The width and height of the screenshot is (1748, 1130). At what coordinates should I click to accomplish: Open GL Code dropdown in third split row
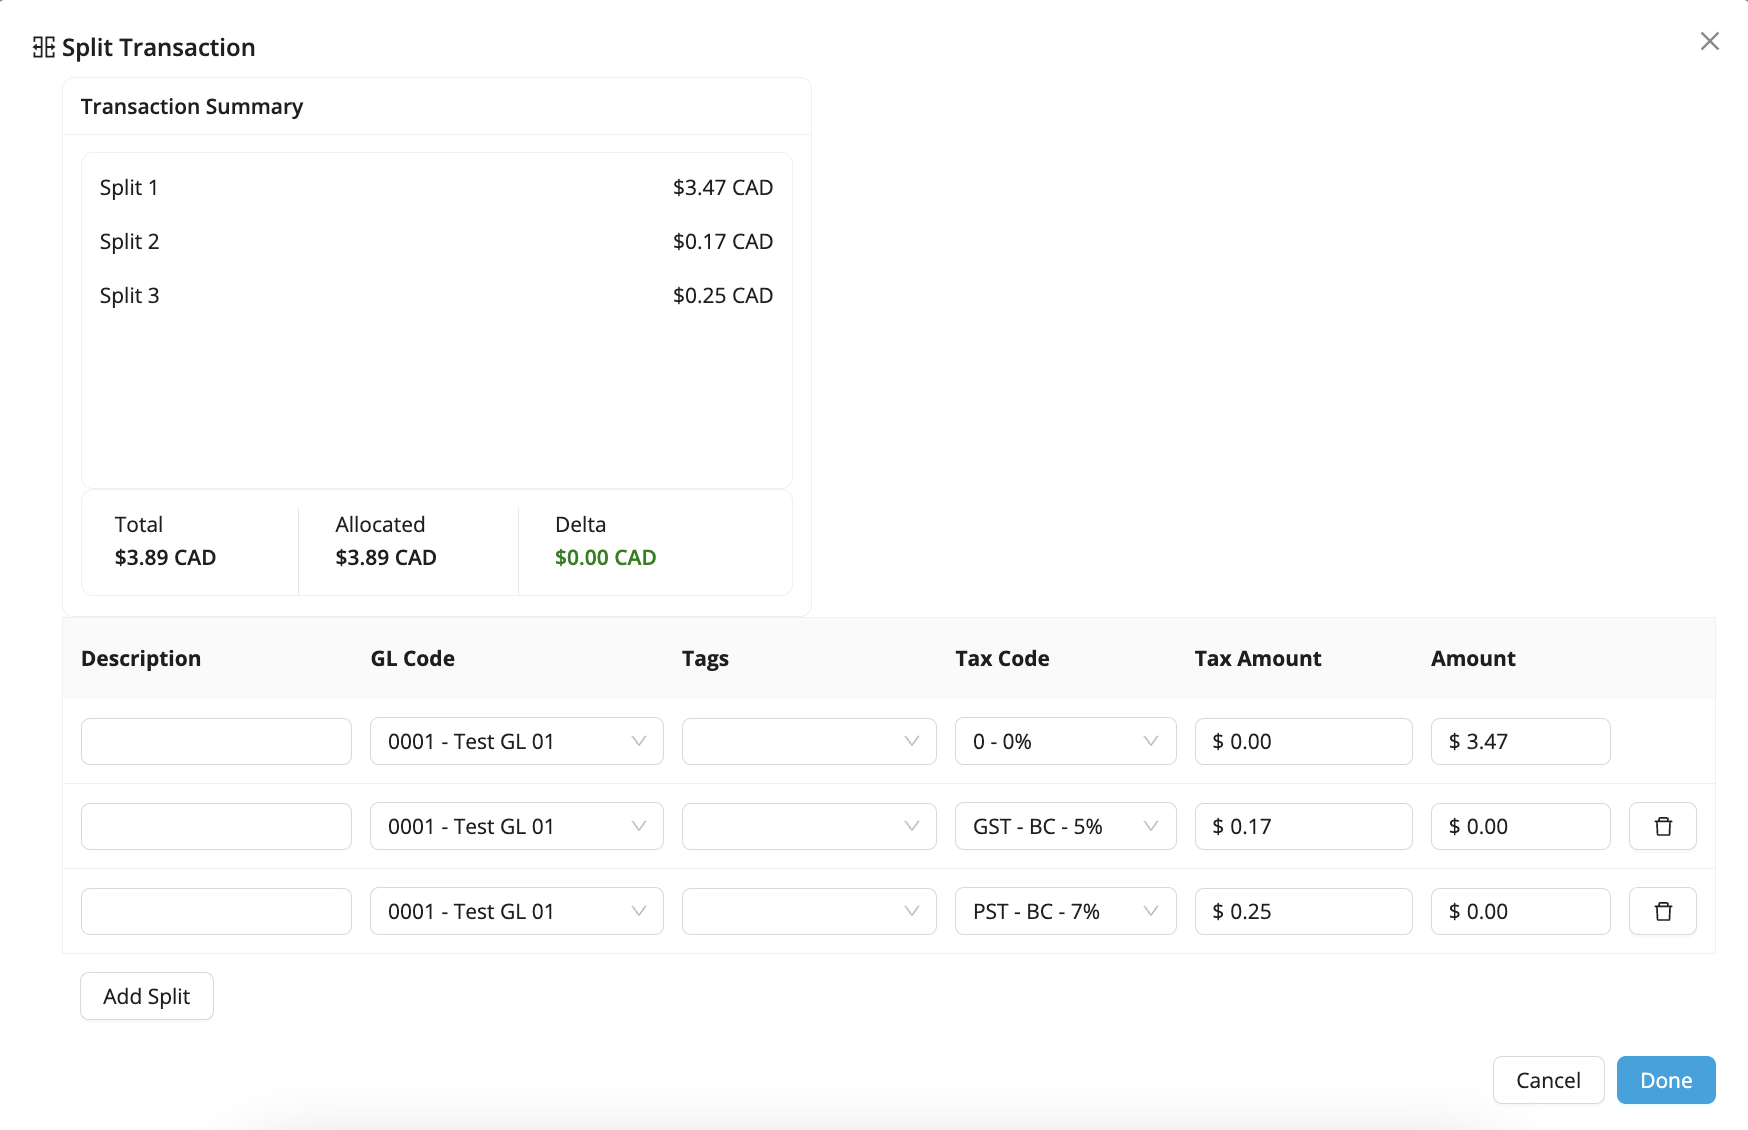(516, 911)
